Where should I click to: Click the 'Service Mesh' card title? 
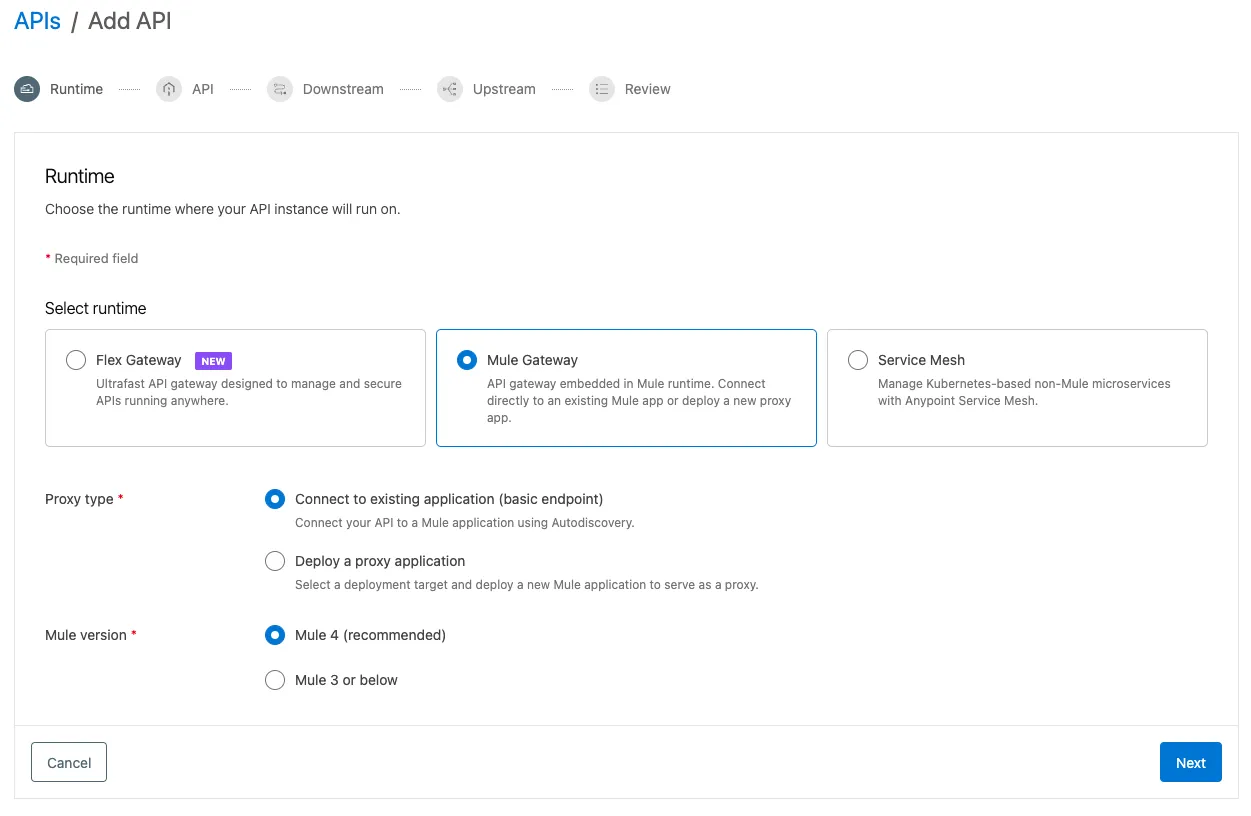click(921, 360)
